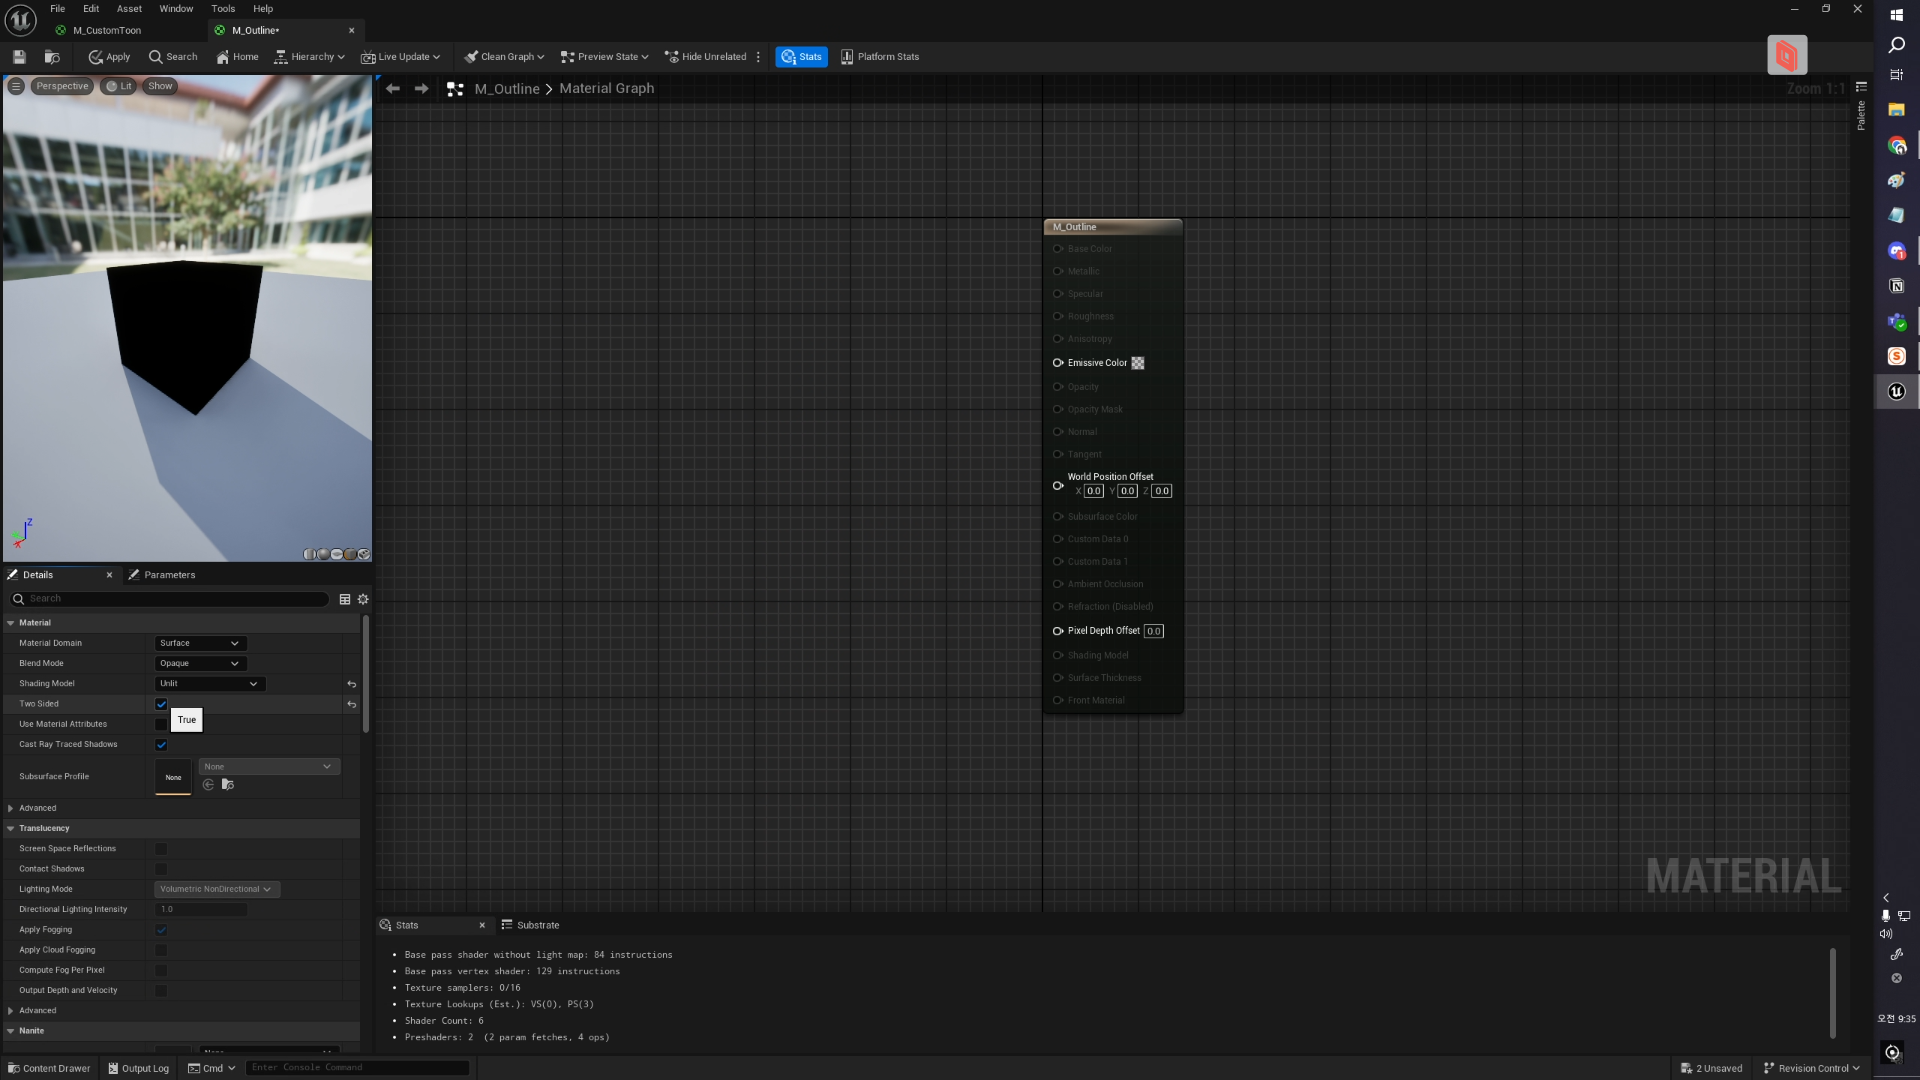Open Details panel settings gear
This screenshot has height=1080, width=1920.
click(363, 599)
